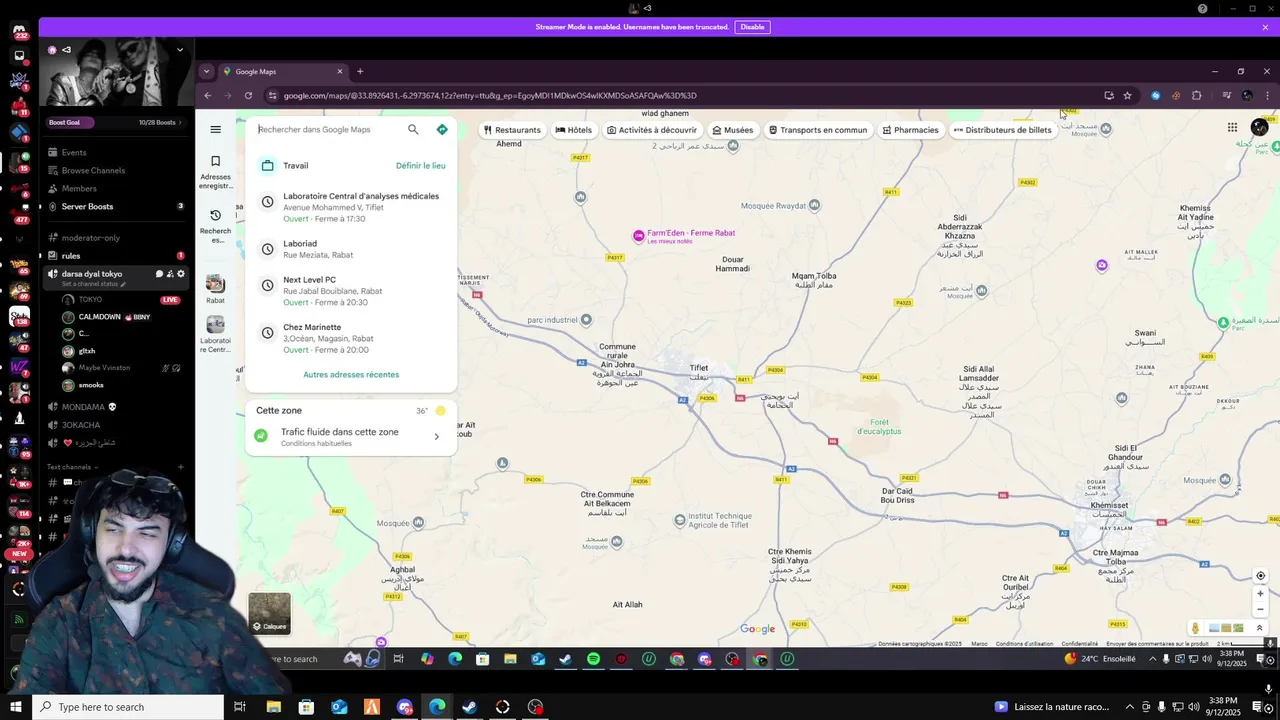Click the Windows taskbar search box

coord(127,707)
